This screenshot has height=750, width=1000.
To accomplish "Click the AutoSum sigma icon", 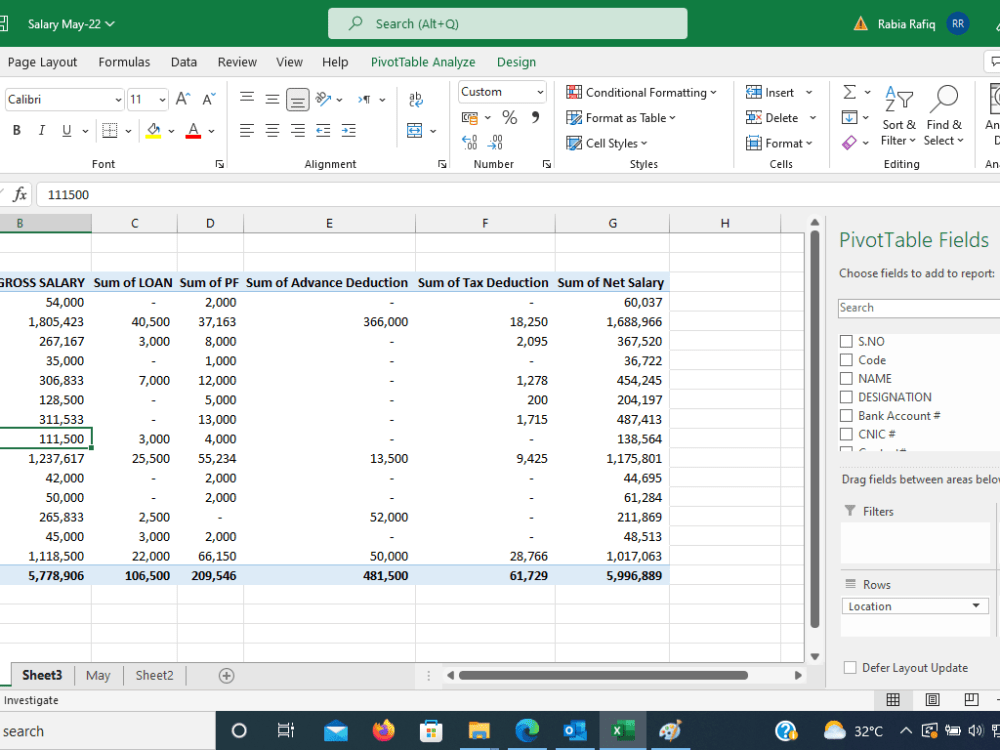I will 849,92.
